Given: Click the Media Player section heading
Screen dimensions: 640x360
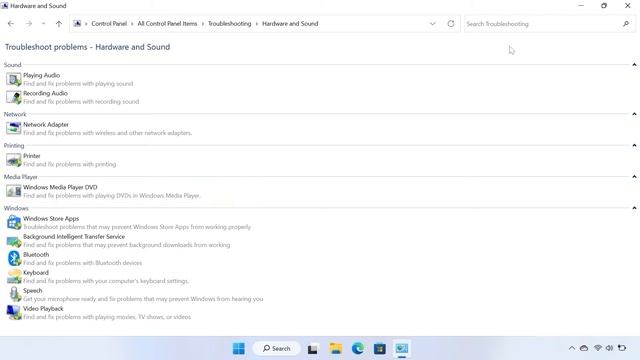Looking at the screenshot, I should pos(21,177).
